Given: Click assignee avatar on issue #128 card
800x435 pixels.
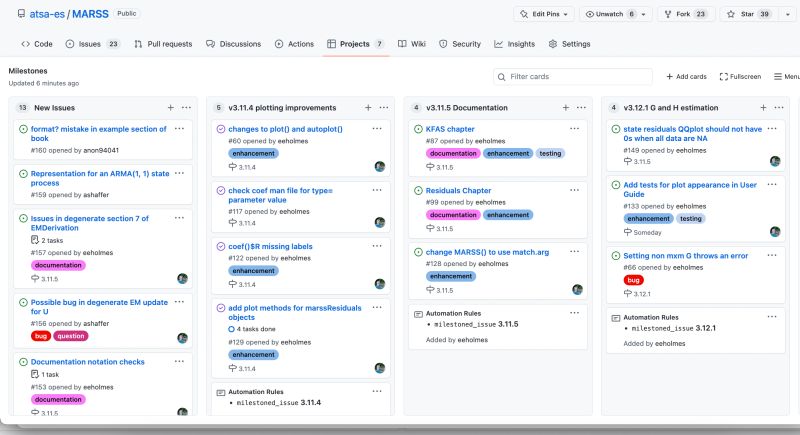Looking at the screenshot, I should pos(577,290).
